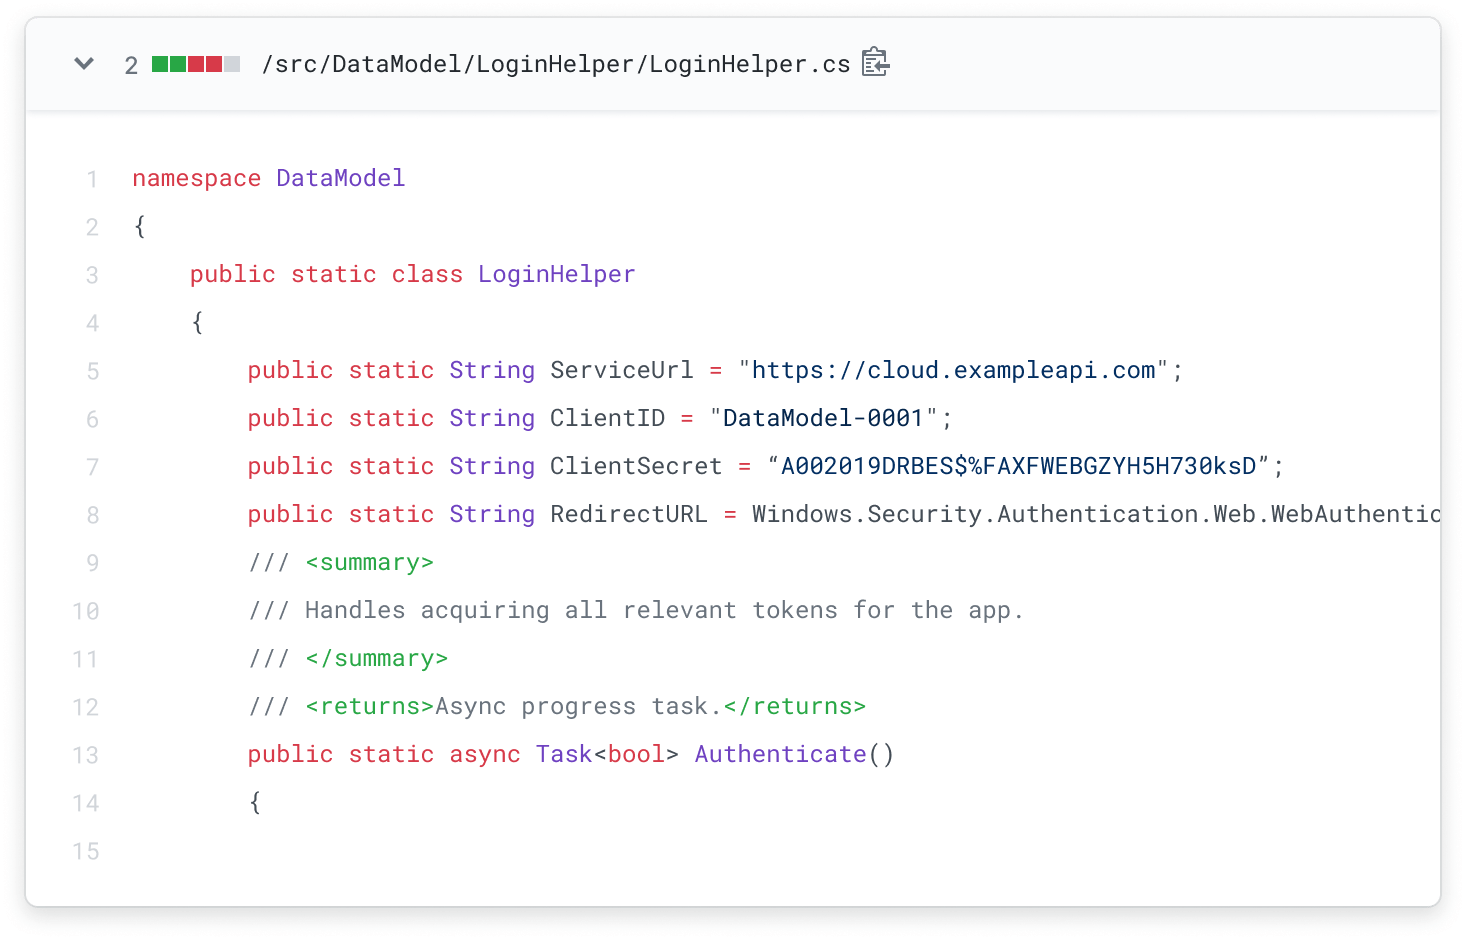Click the second green diff stat block
Screen dimensions: 1466x940
[176, 64]
